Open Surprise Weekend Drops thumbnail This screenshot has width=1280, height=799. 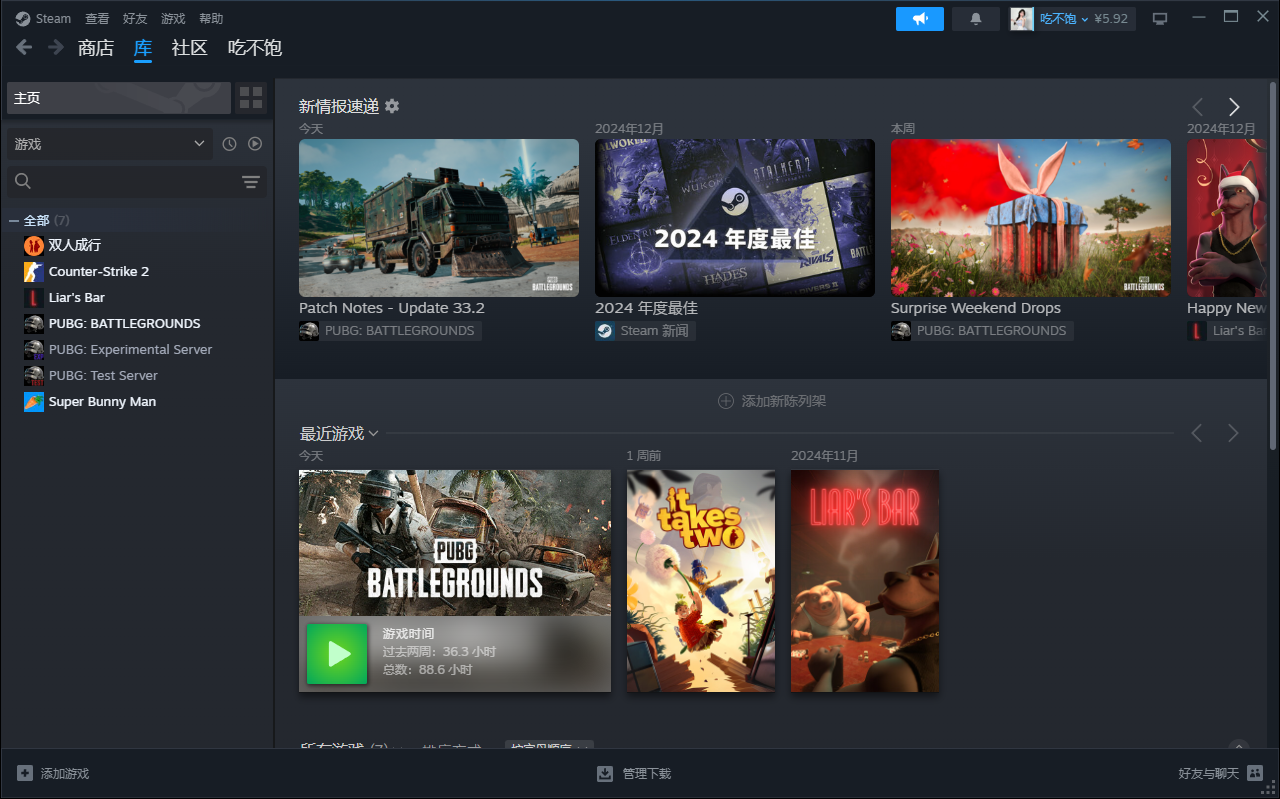click(1031, 218)
